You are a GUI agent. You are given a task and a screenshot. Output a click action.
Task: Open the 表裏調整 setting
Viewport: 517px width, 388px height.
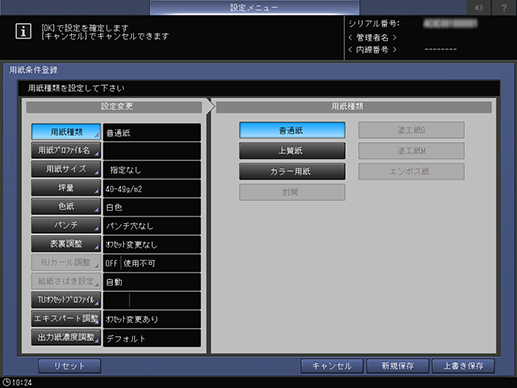tap(66, 244)
